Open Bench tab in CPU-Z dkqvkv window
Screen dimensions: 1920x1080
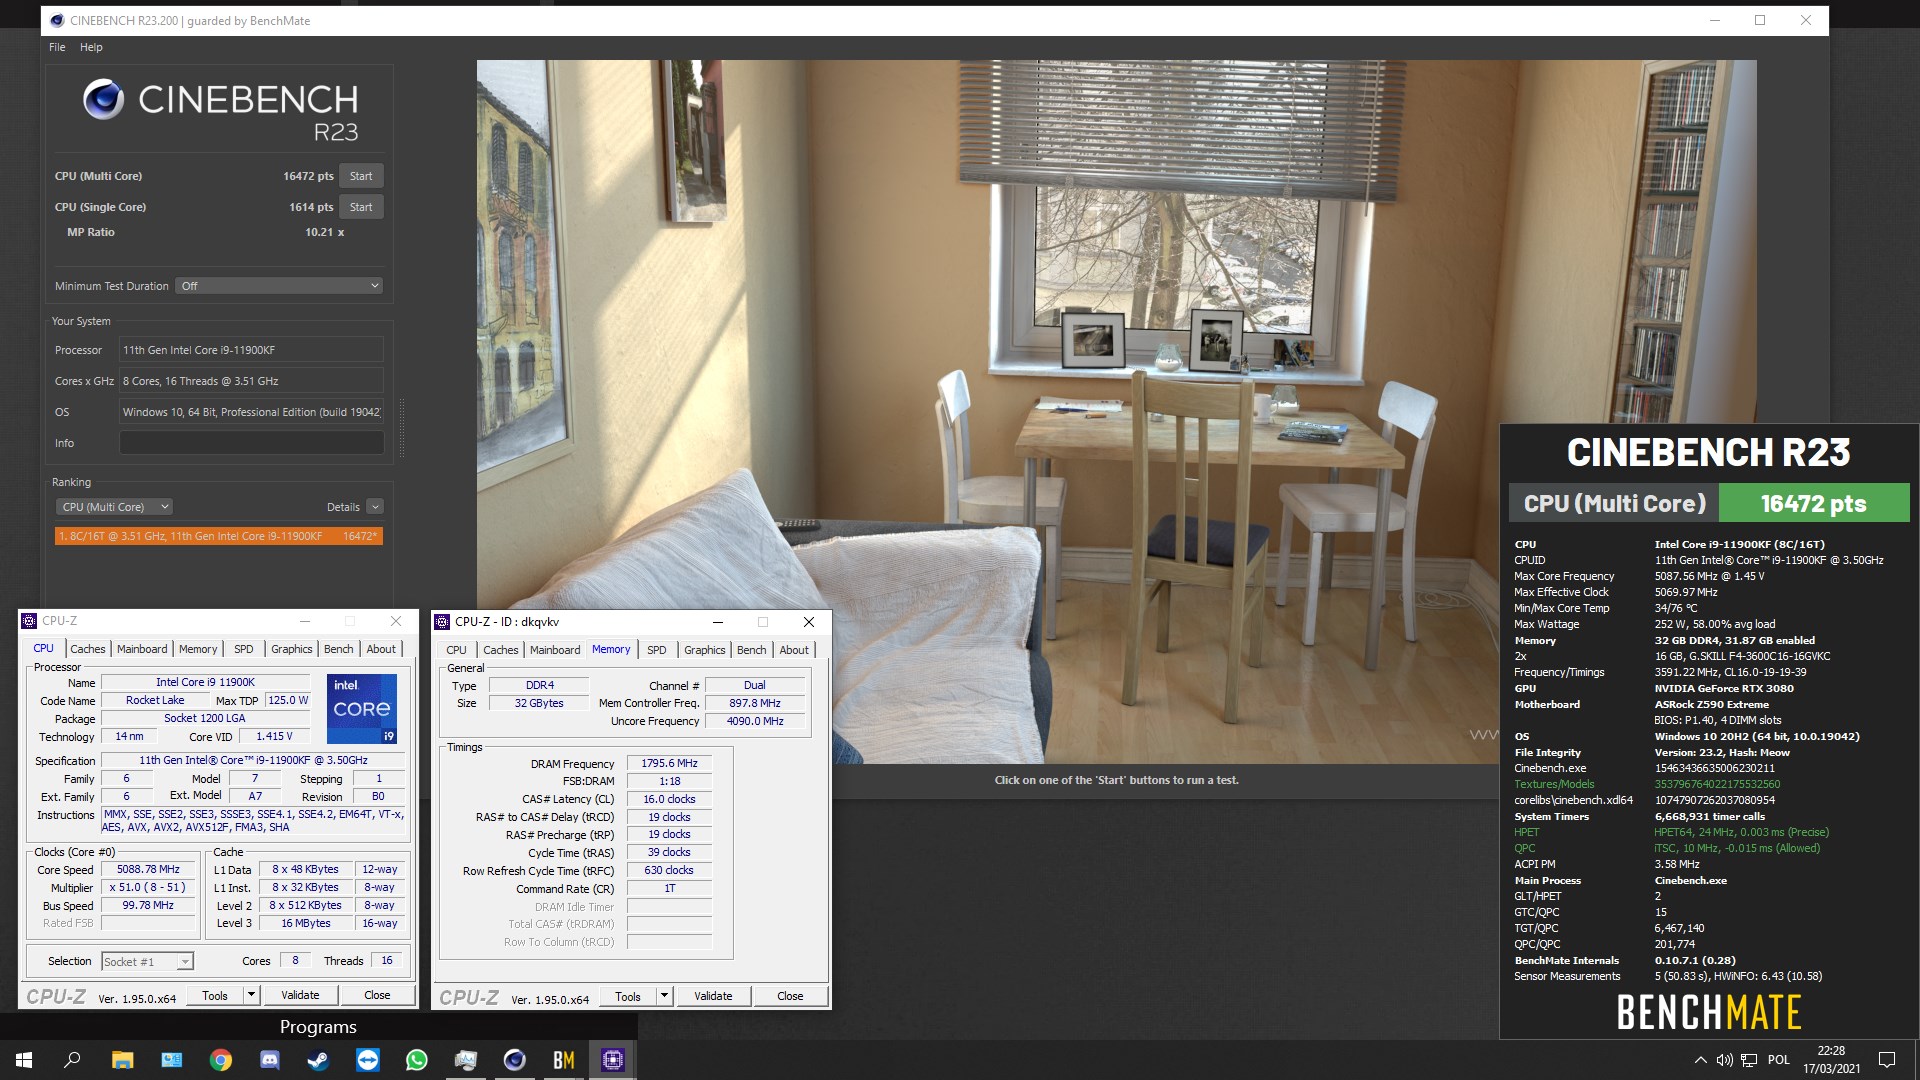(x=752, y=650)
